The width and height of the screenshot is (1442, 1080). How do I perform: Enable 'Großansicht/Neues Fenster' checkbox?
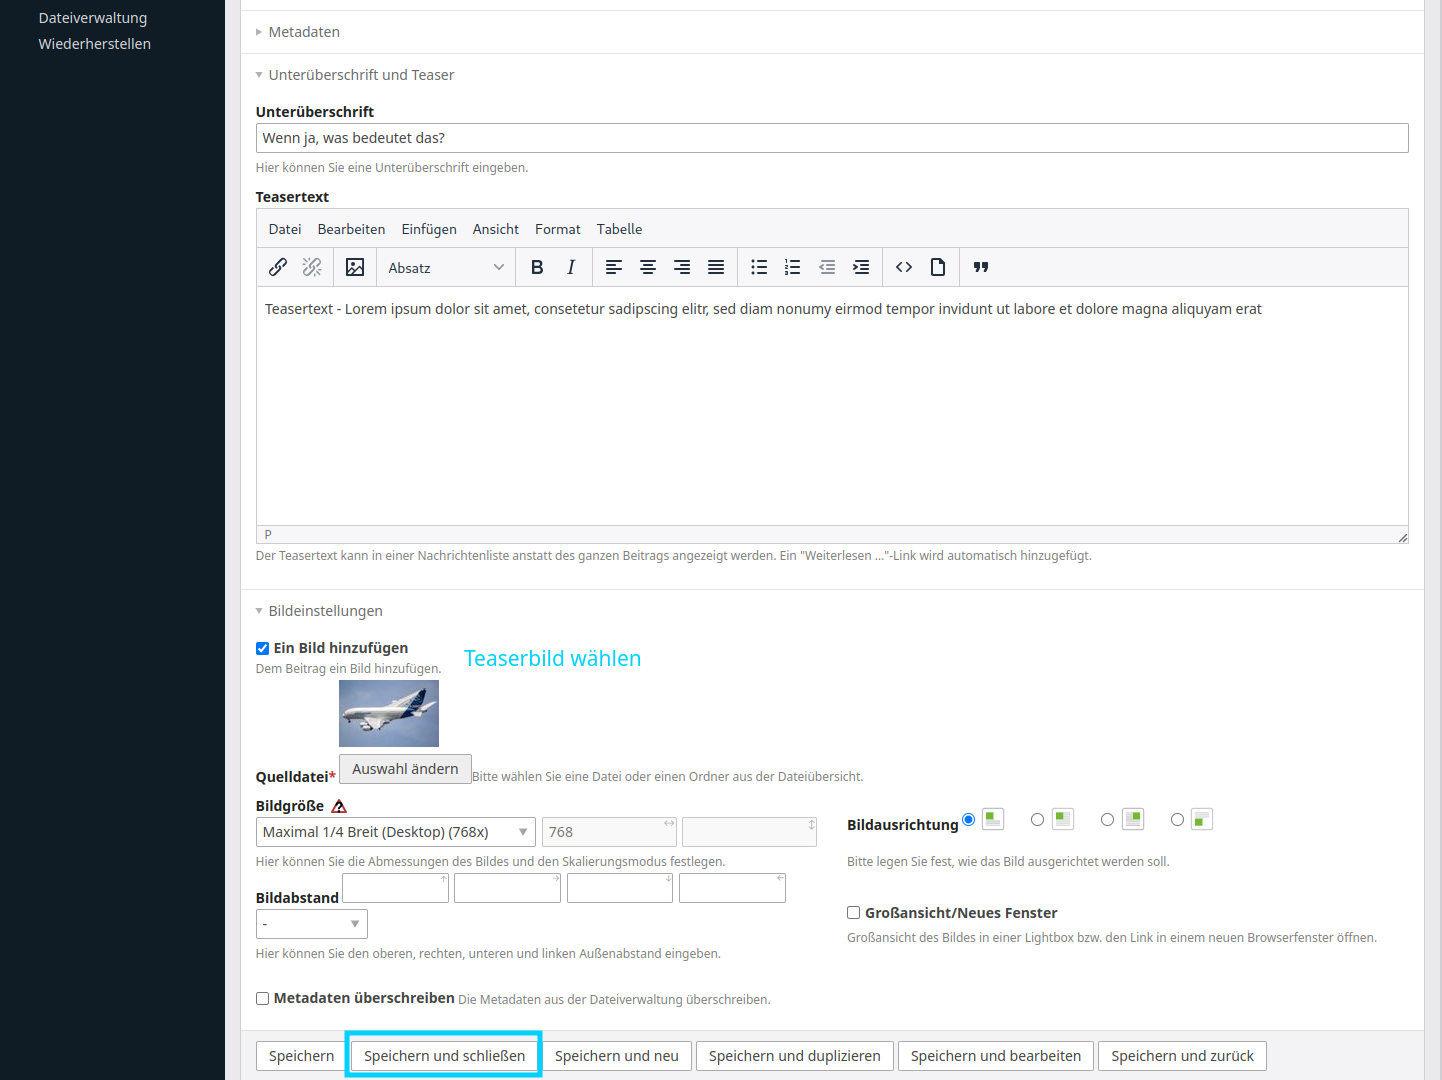854,913
